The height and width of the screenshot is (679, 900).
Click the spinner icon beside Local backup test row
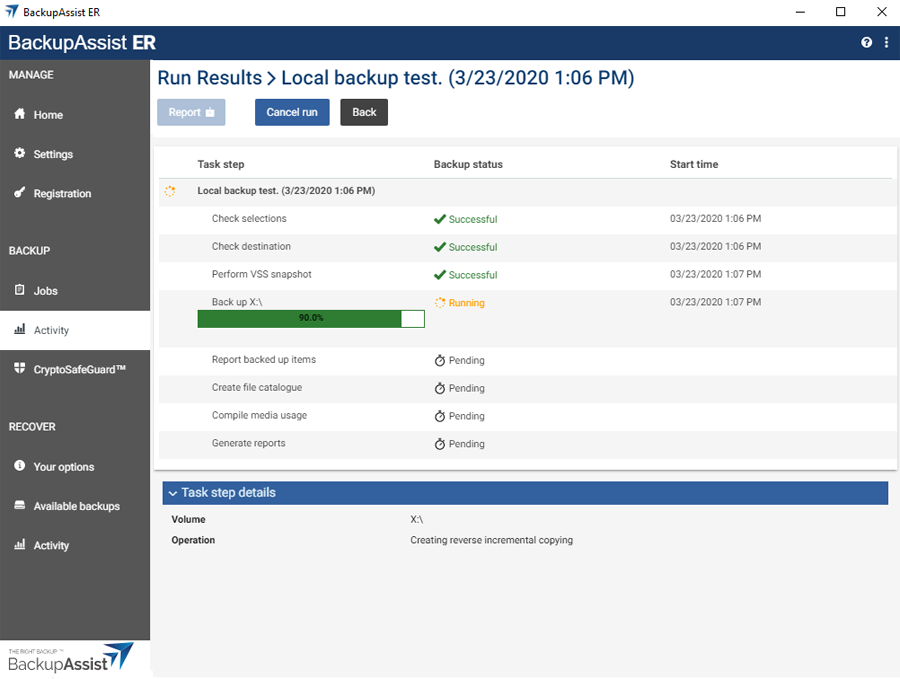click(x=170, y=191)
